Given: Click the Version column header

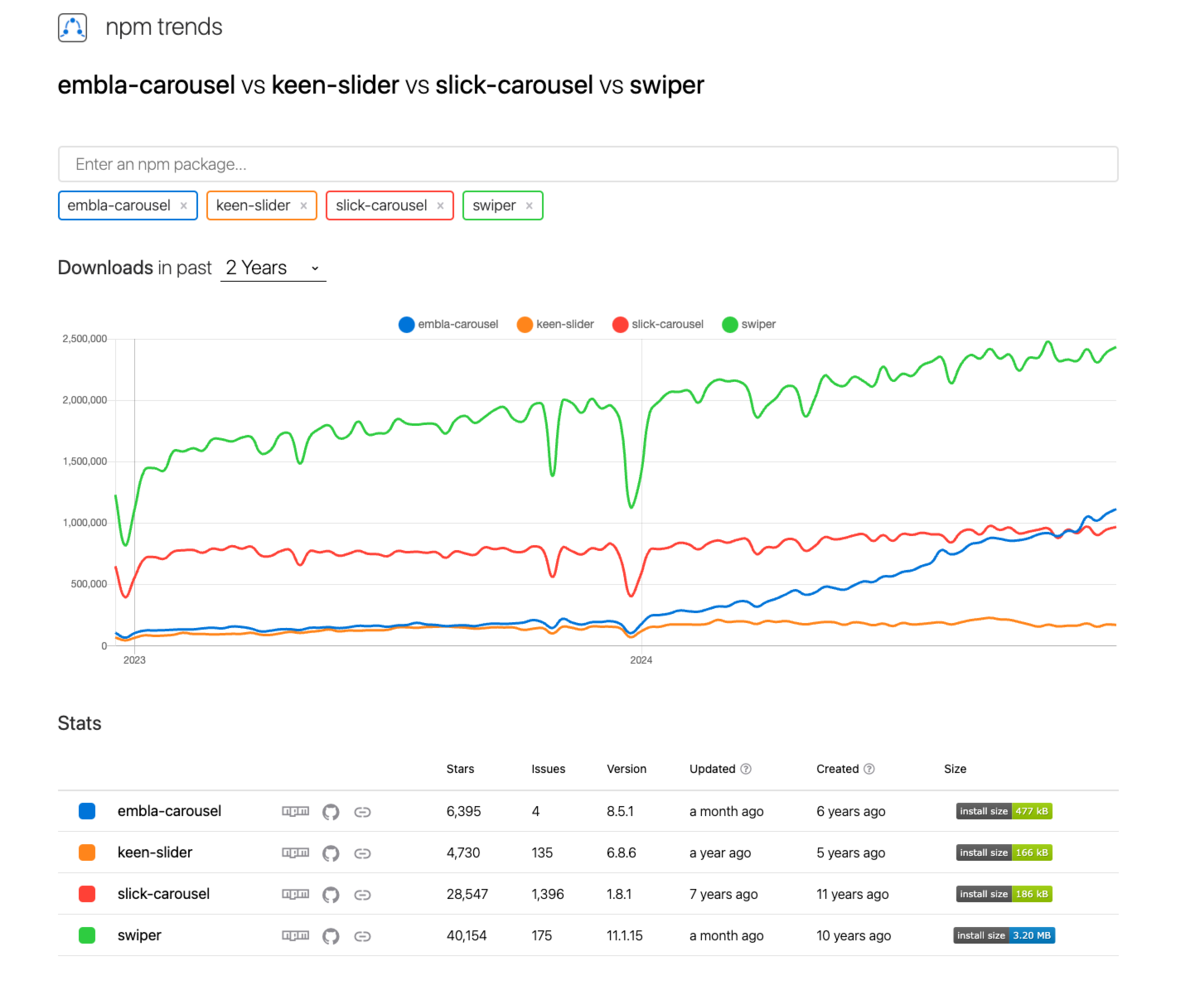Looking at the screenshot, I should 627,769.
